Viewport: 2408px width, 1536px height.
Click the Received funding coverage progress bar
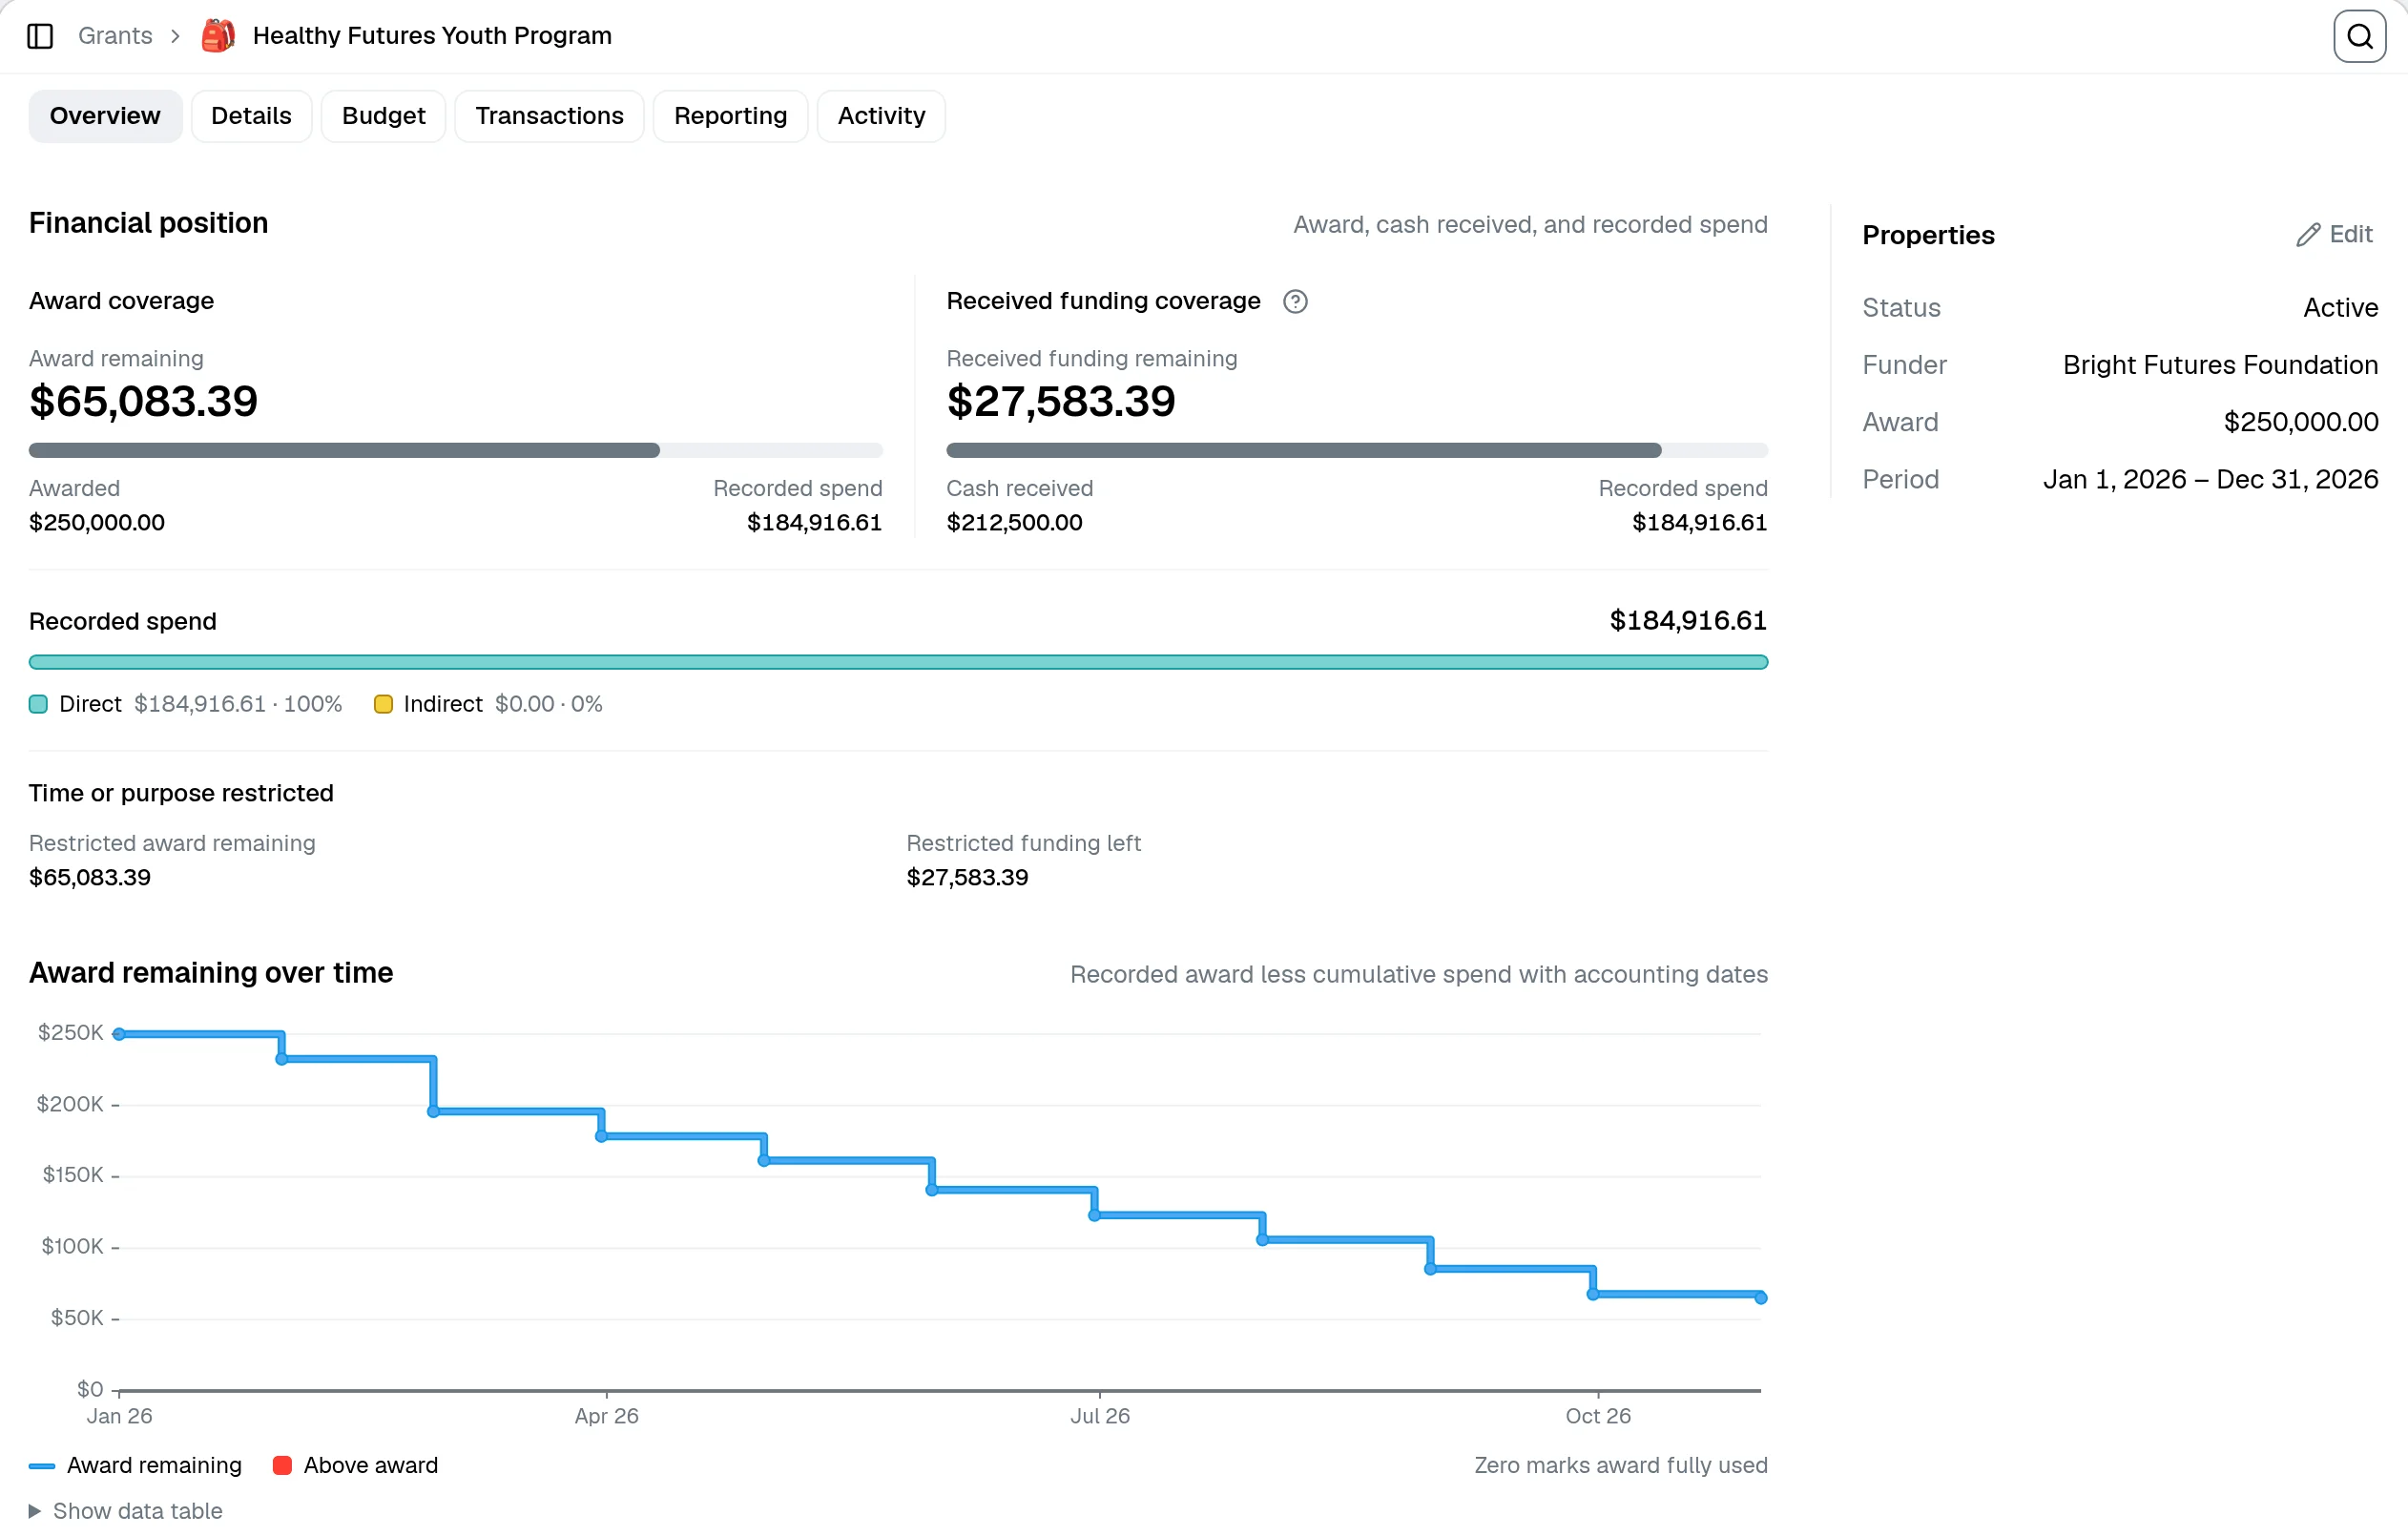point(1357,451)
